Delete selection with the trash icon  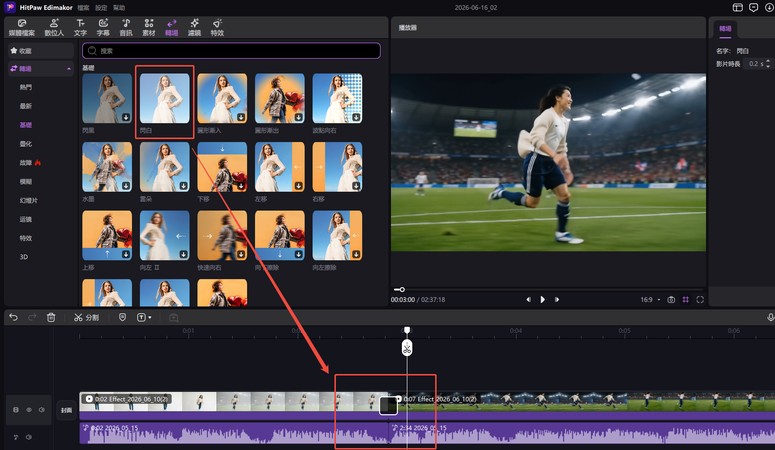click(x=51, y=317)
